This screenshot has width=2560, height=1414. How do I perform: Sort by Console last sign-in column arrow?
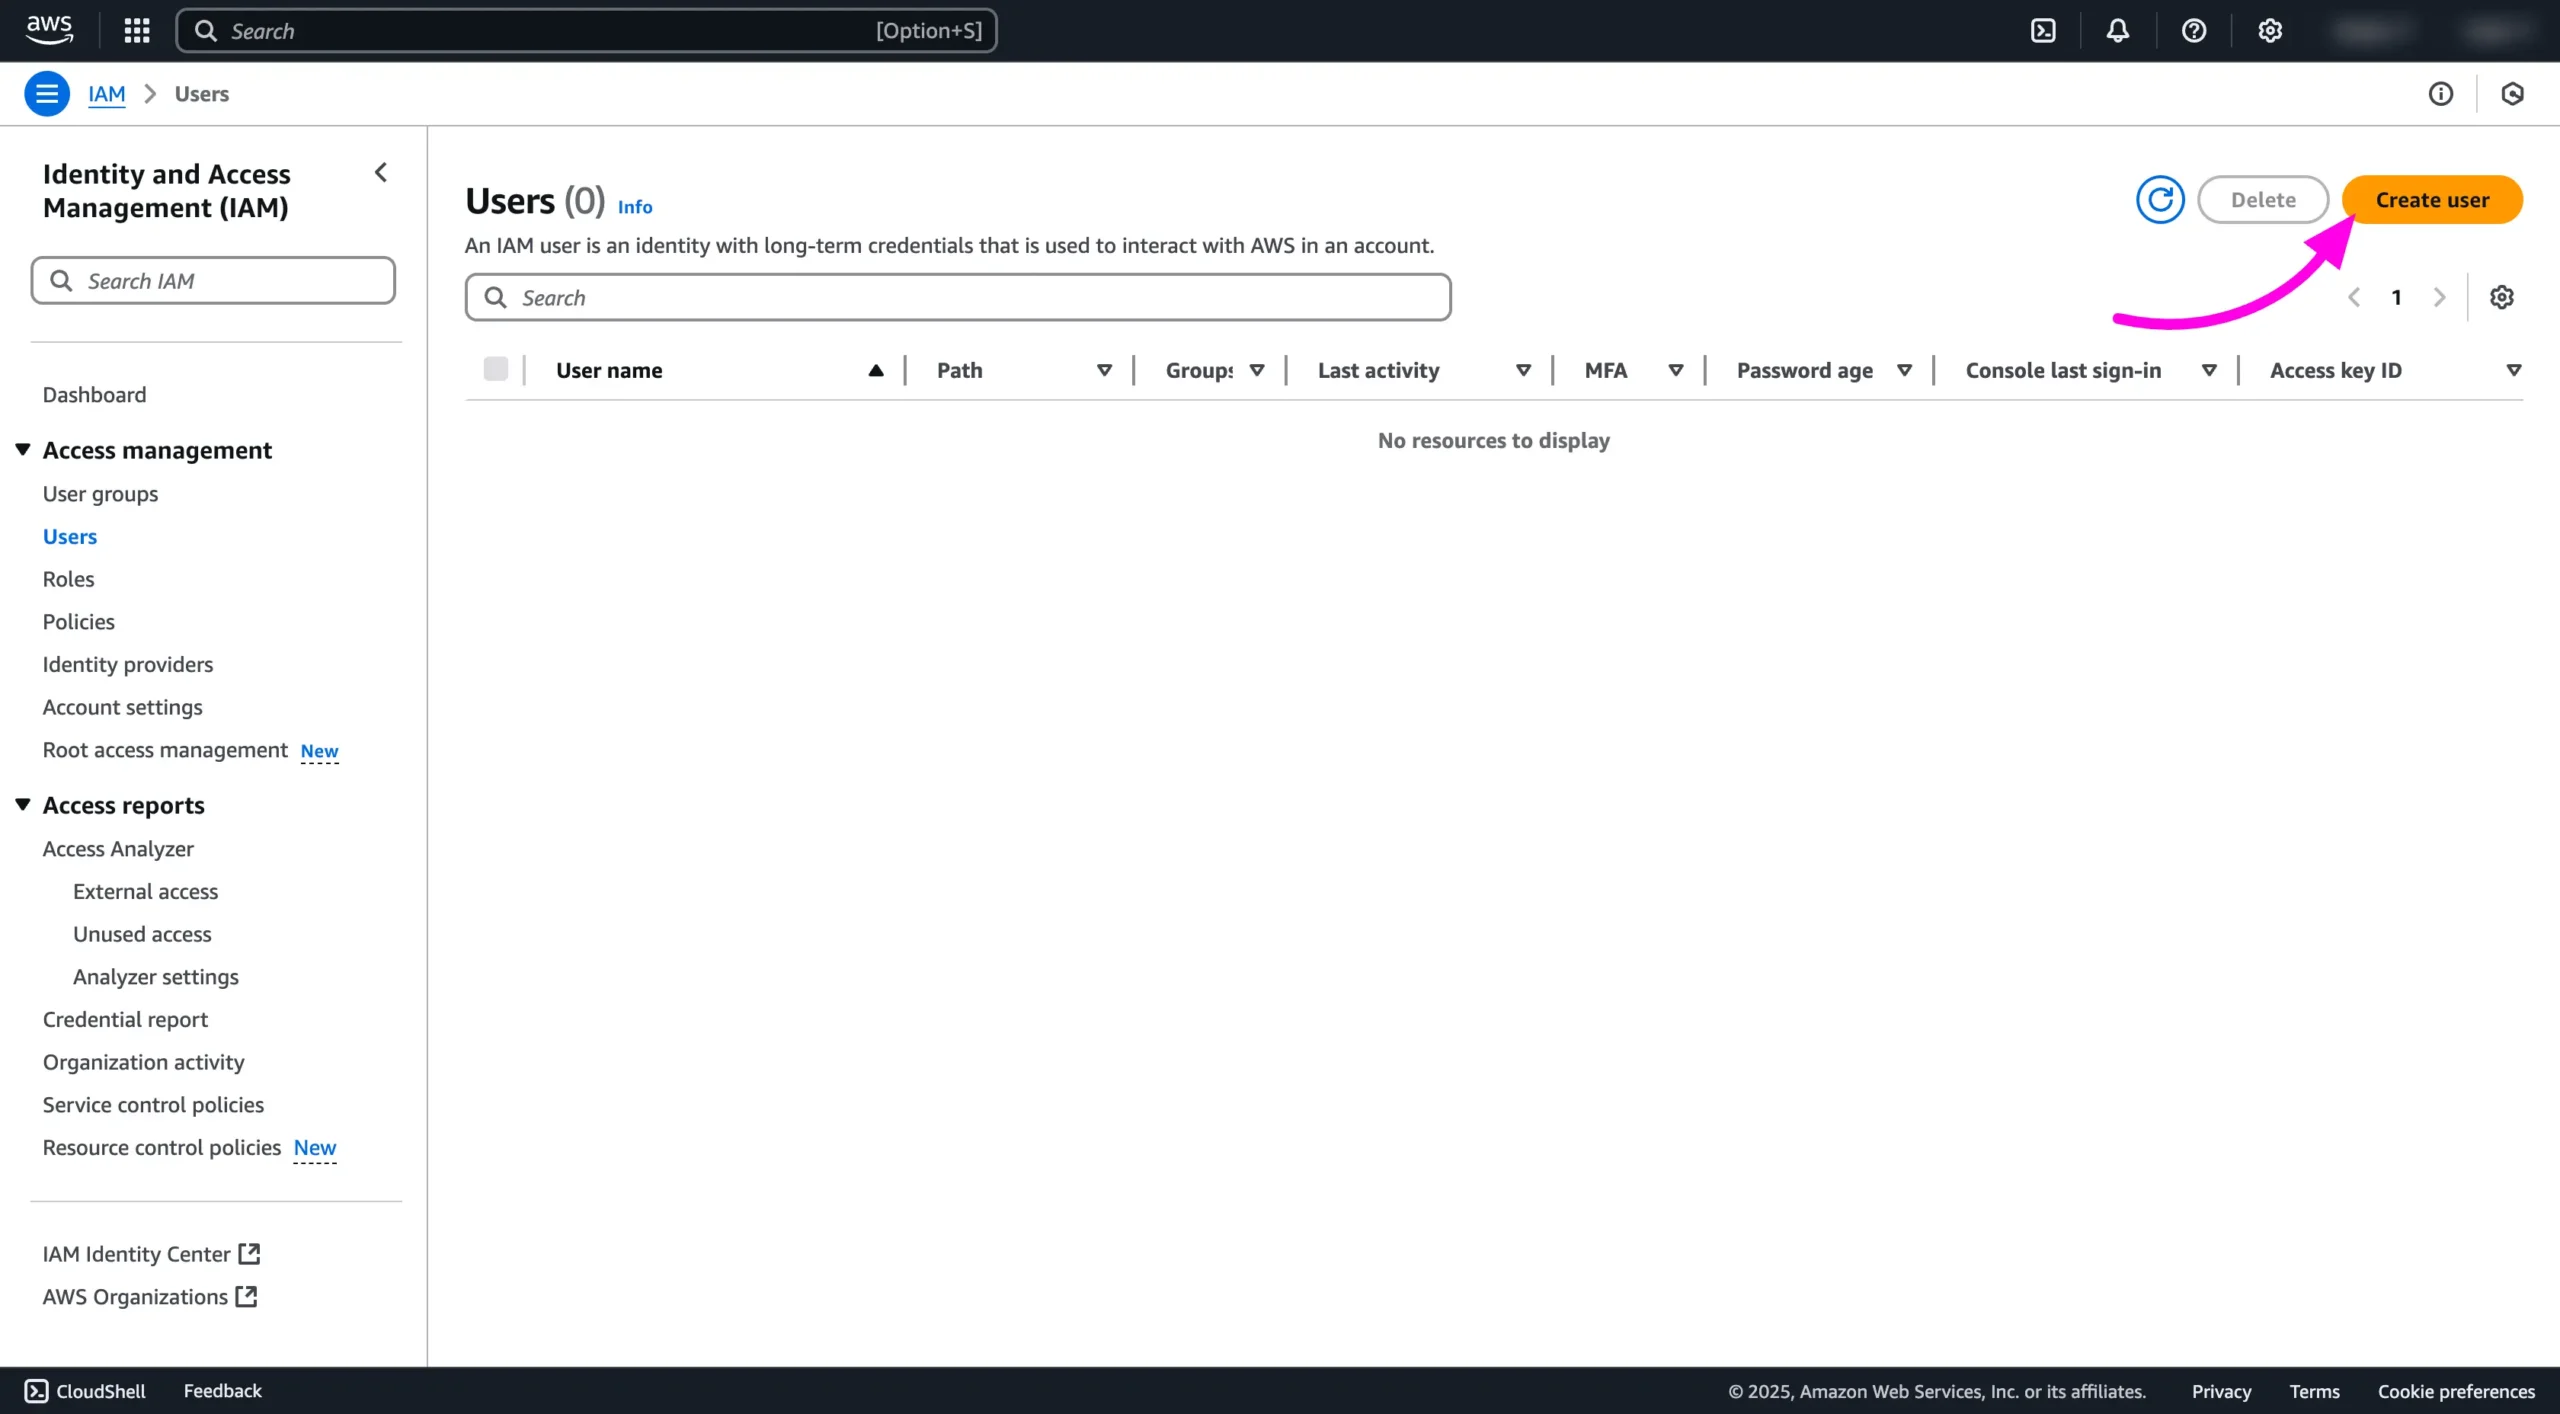click(x=2209, y=371)
